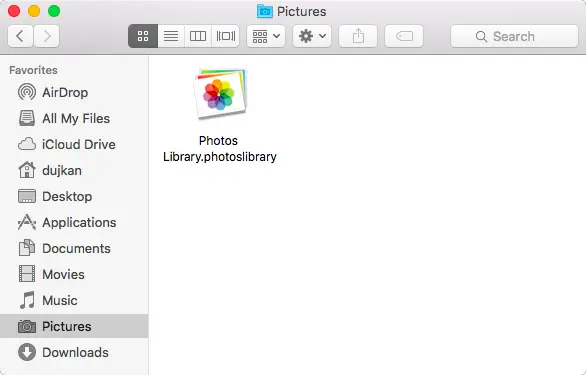Open the item arrangement dropdown
Image resolution: width=586 pixels, height=375 pixels.
(x=266, y=36)
